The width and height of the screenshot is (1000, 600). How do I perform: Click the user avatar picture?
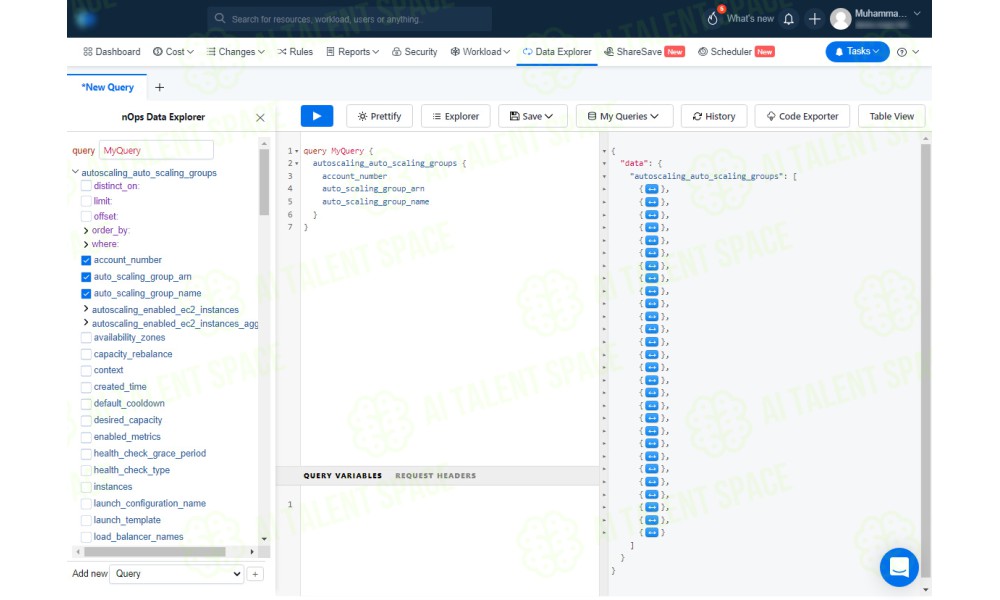(841, 19)
